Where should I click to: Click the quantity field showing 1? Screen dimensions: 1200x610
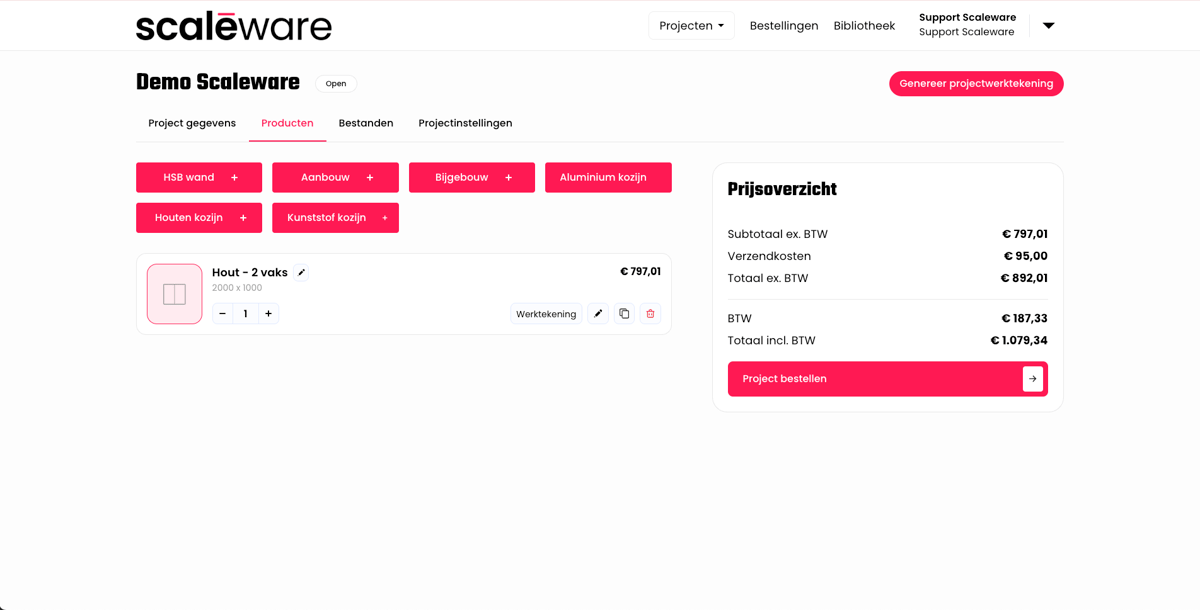(x=246, y=314)
